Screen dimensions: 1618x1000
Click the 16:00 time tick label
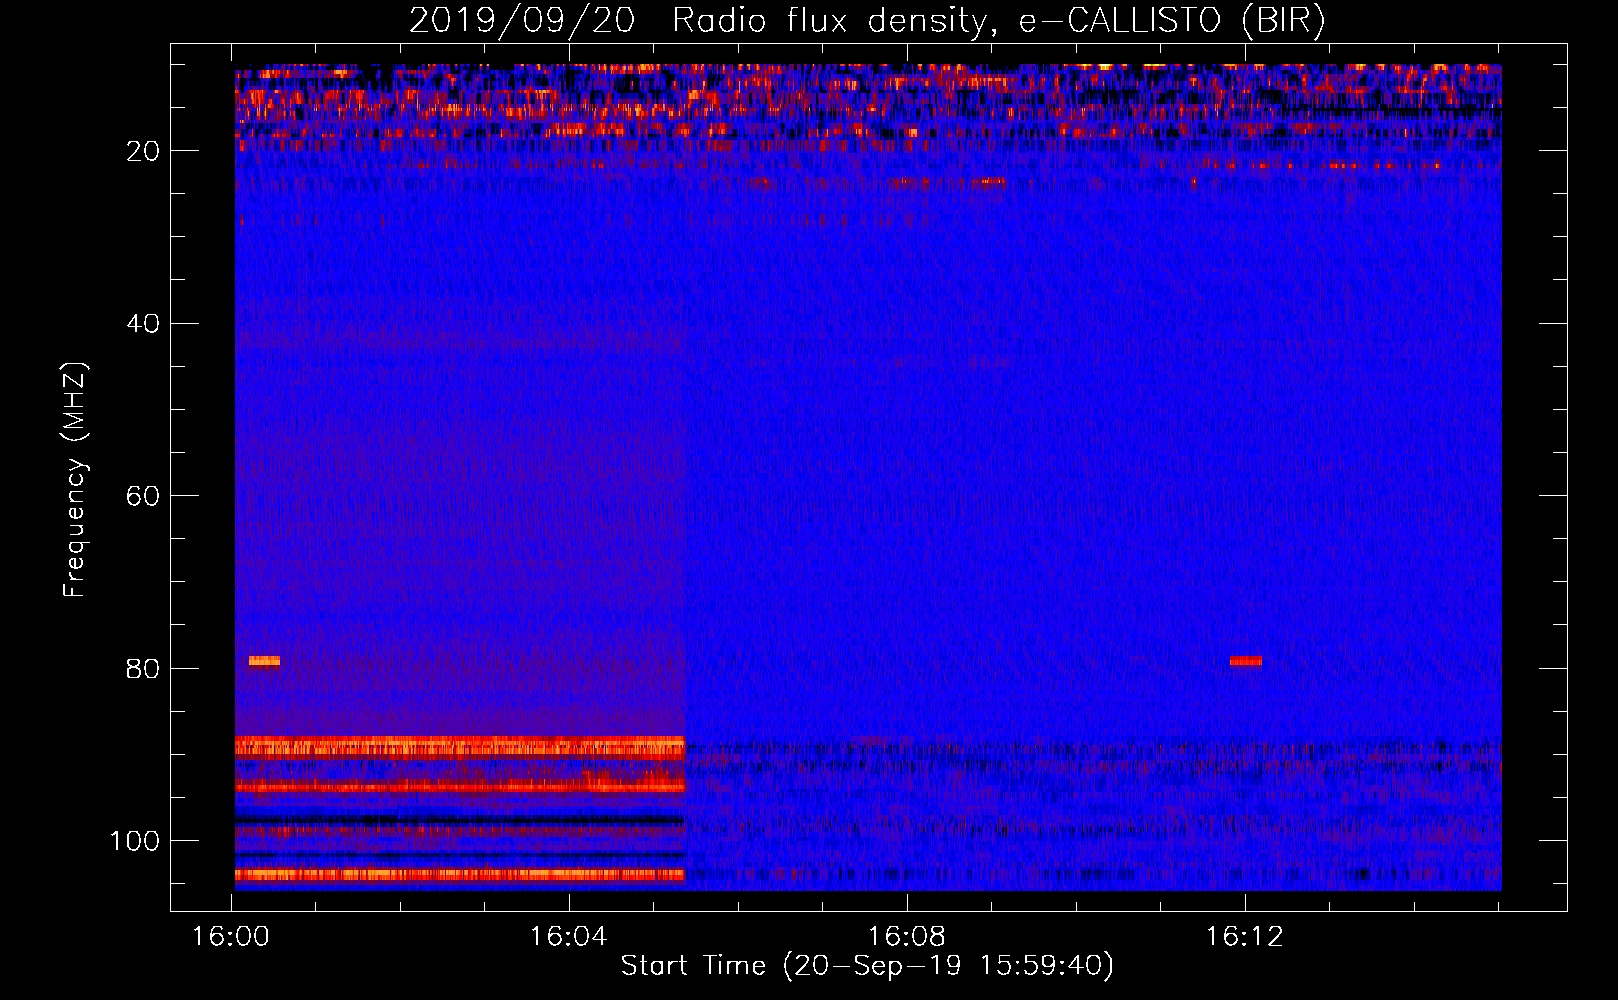click(232, 937)
